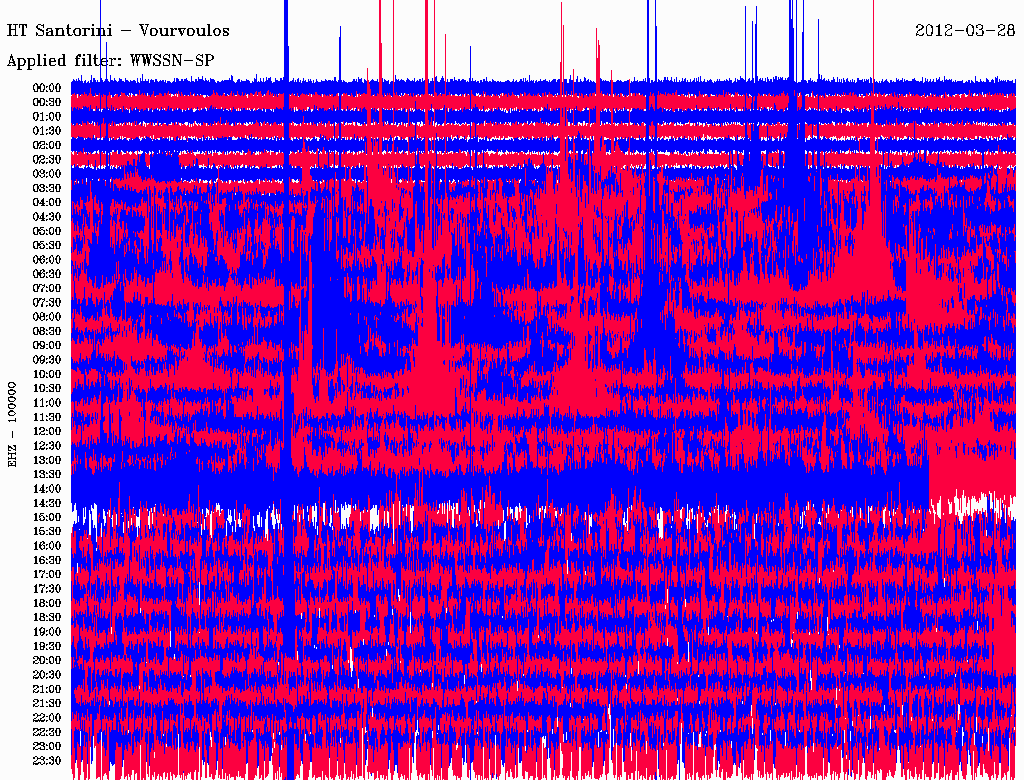
Task: Click the 21:00 time label
Action: click(47, 689)
